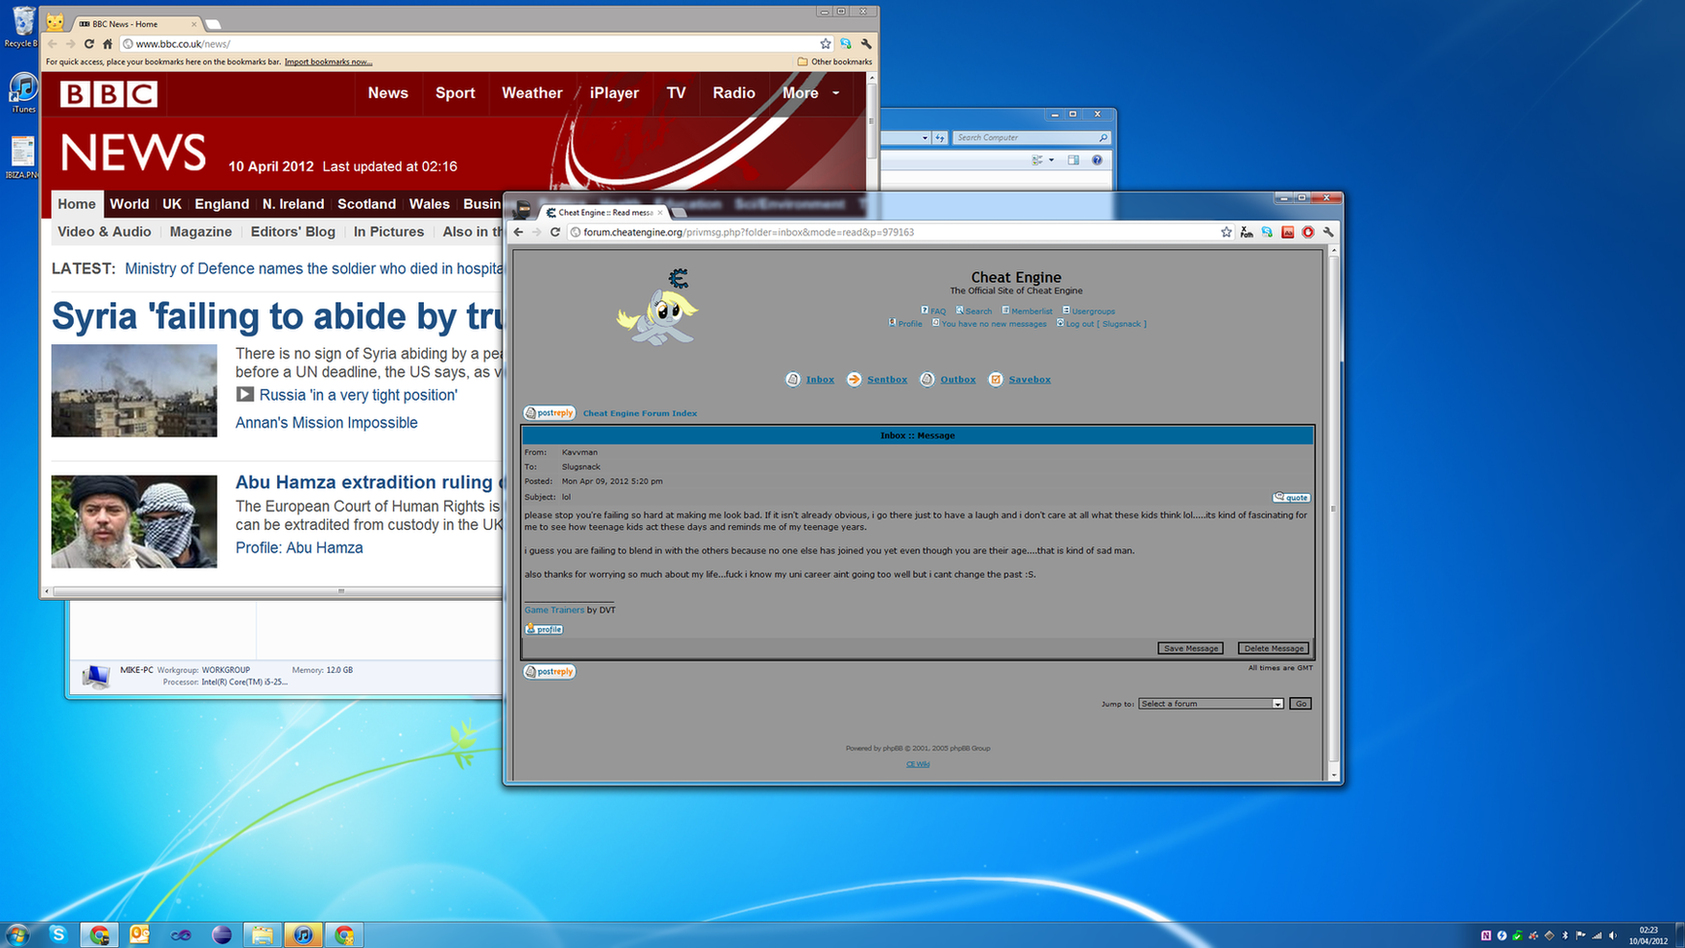Click the orange arrow Sentbox icon
Screen dimensions: 1685x948
[854, 379]
